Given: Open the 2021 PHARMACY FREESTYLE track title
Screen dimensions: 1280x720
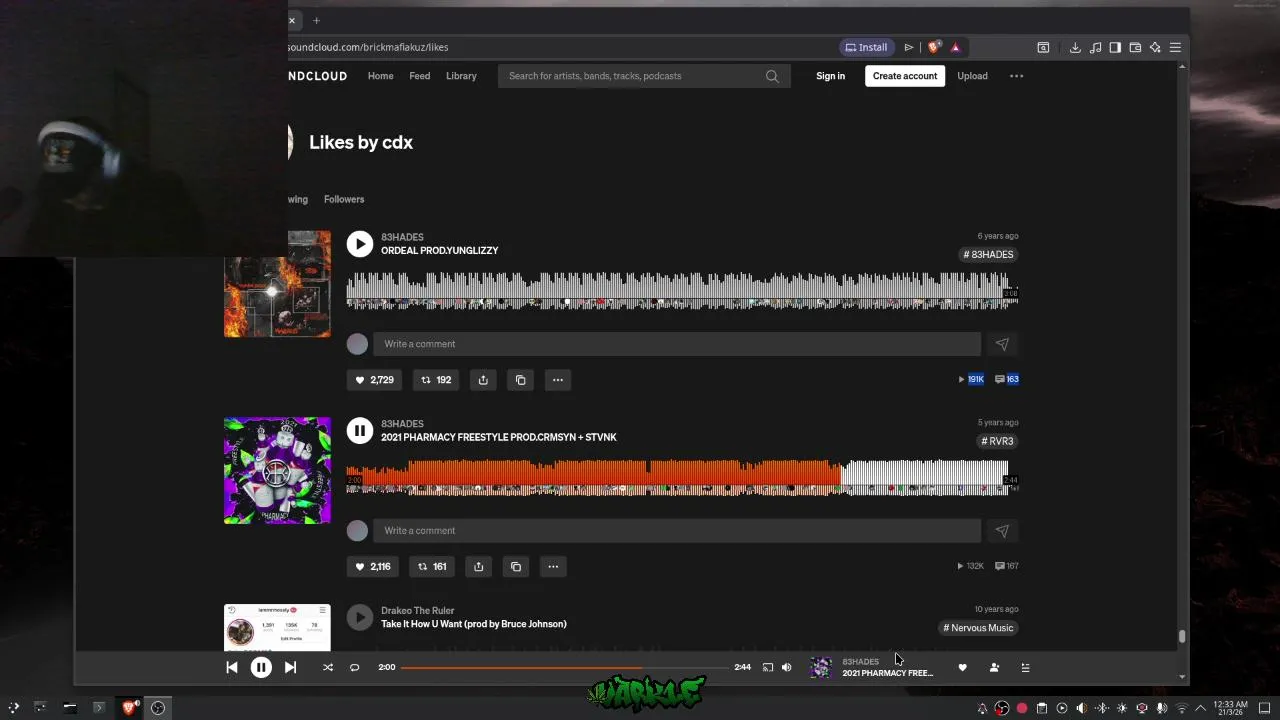Looking at the screenshot, I should (499, 437).
